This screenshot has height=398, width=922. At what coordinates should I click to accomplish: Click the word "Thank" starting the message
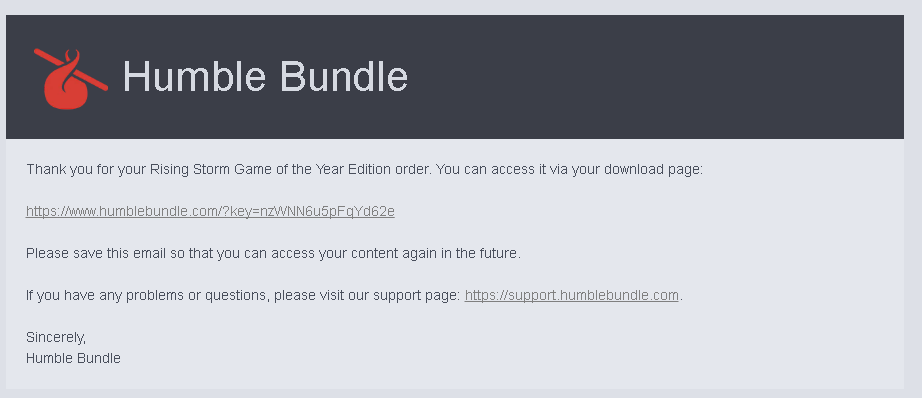point(46,169)
